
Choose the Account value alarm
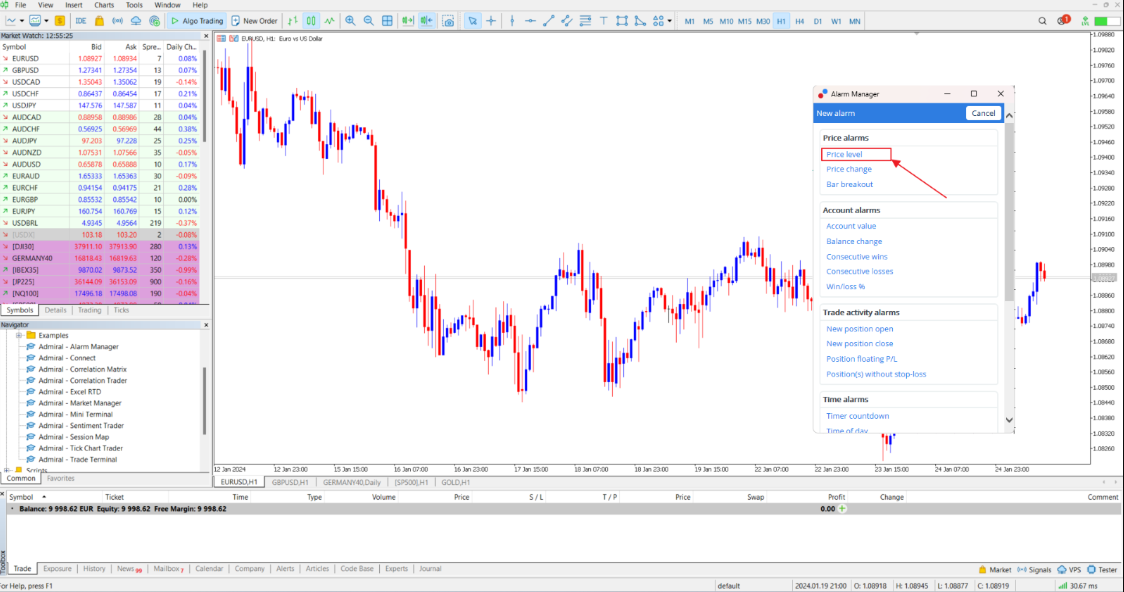(x=851, y=226)
